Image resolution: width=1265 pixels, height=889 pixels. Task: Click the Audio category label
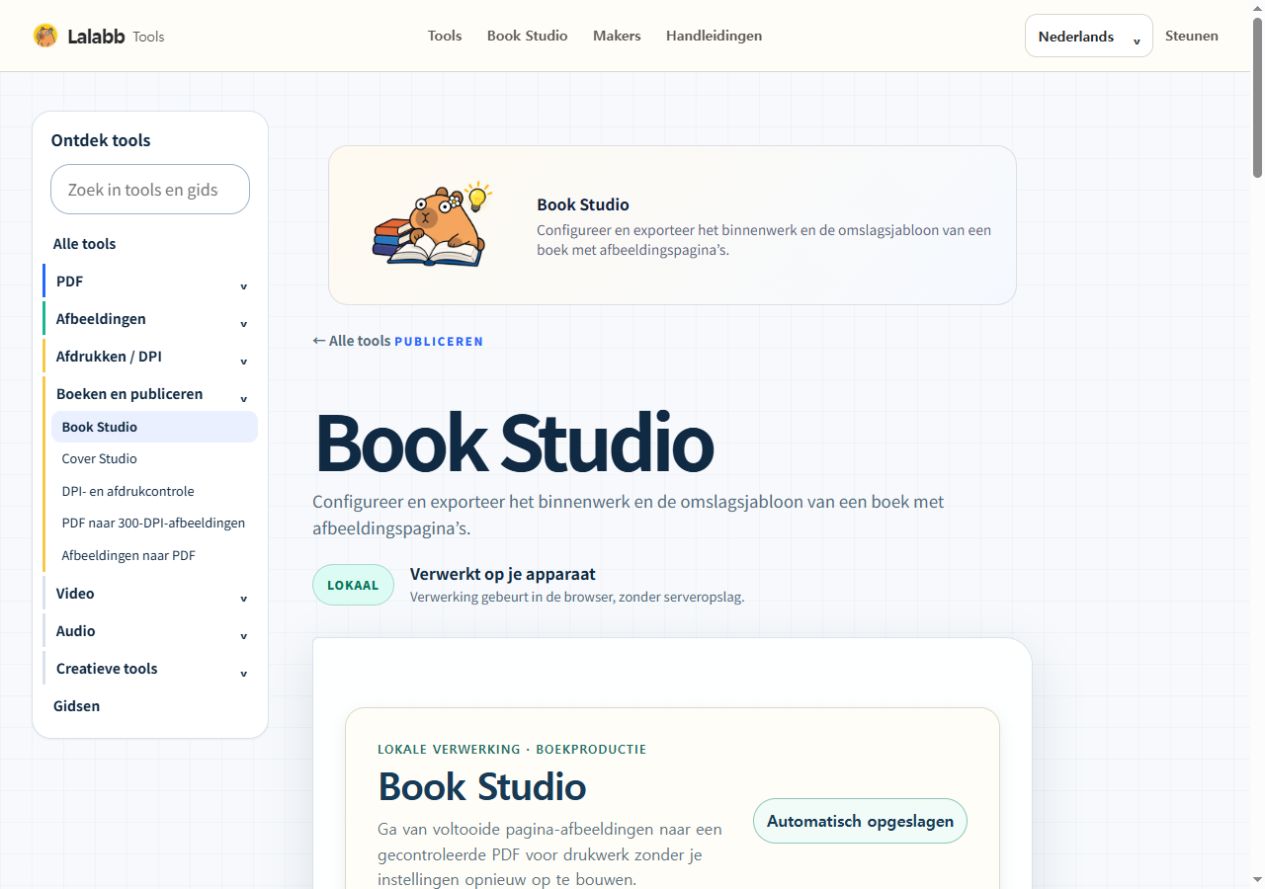[75, 631]
